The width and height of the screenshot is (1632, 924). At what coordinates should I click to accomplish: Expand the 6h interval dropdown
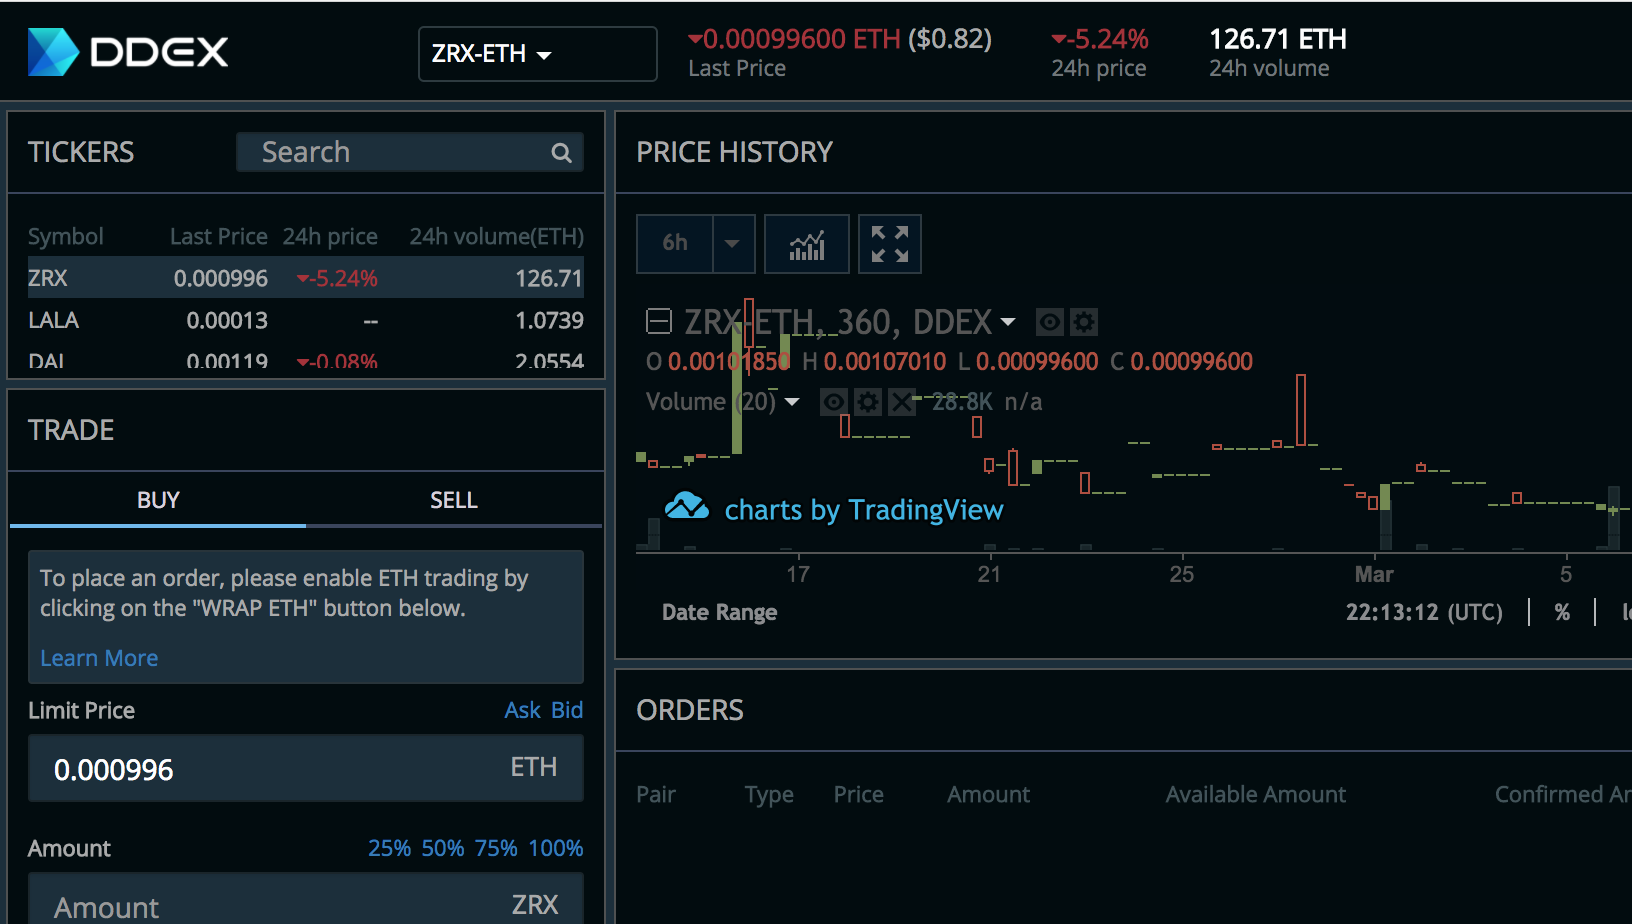731,243
